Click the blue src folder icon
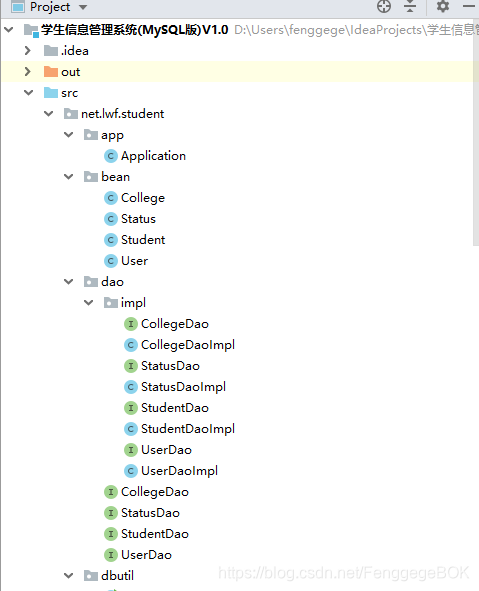Image resolution: width=479 pixels, height=591 pixels. (51, 93)
